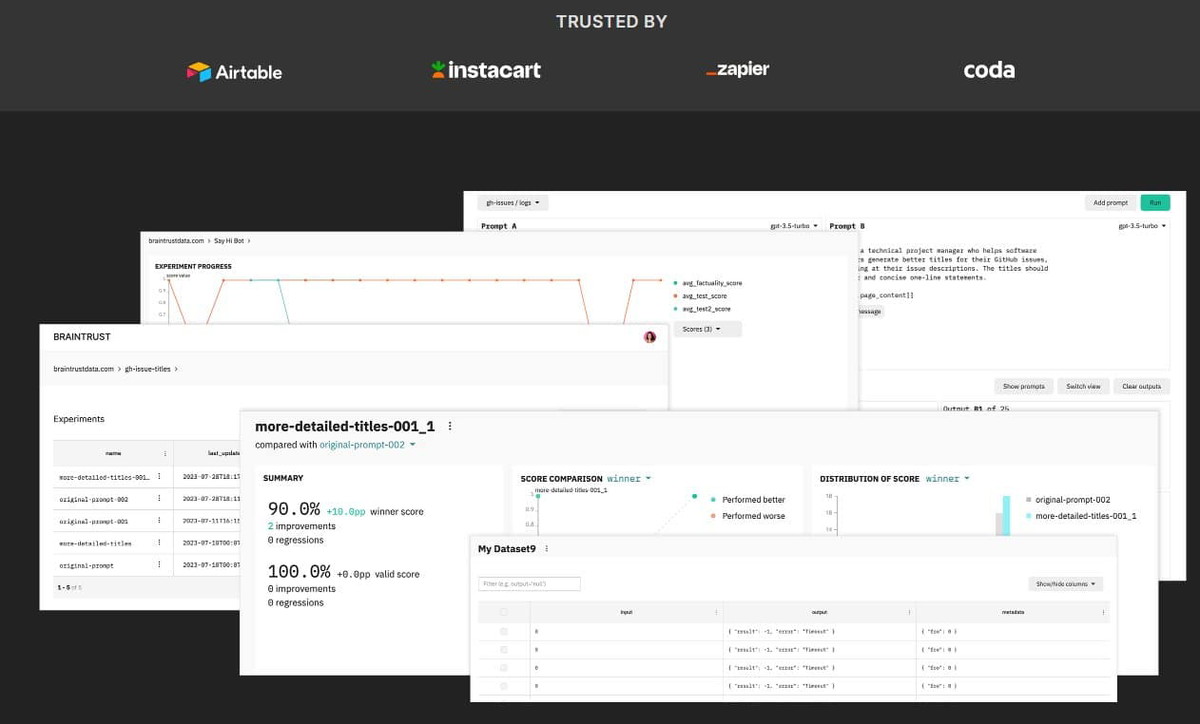Open Prompt B gpt-3.5-turbo model dropdown

tap(1142, 226)
